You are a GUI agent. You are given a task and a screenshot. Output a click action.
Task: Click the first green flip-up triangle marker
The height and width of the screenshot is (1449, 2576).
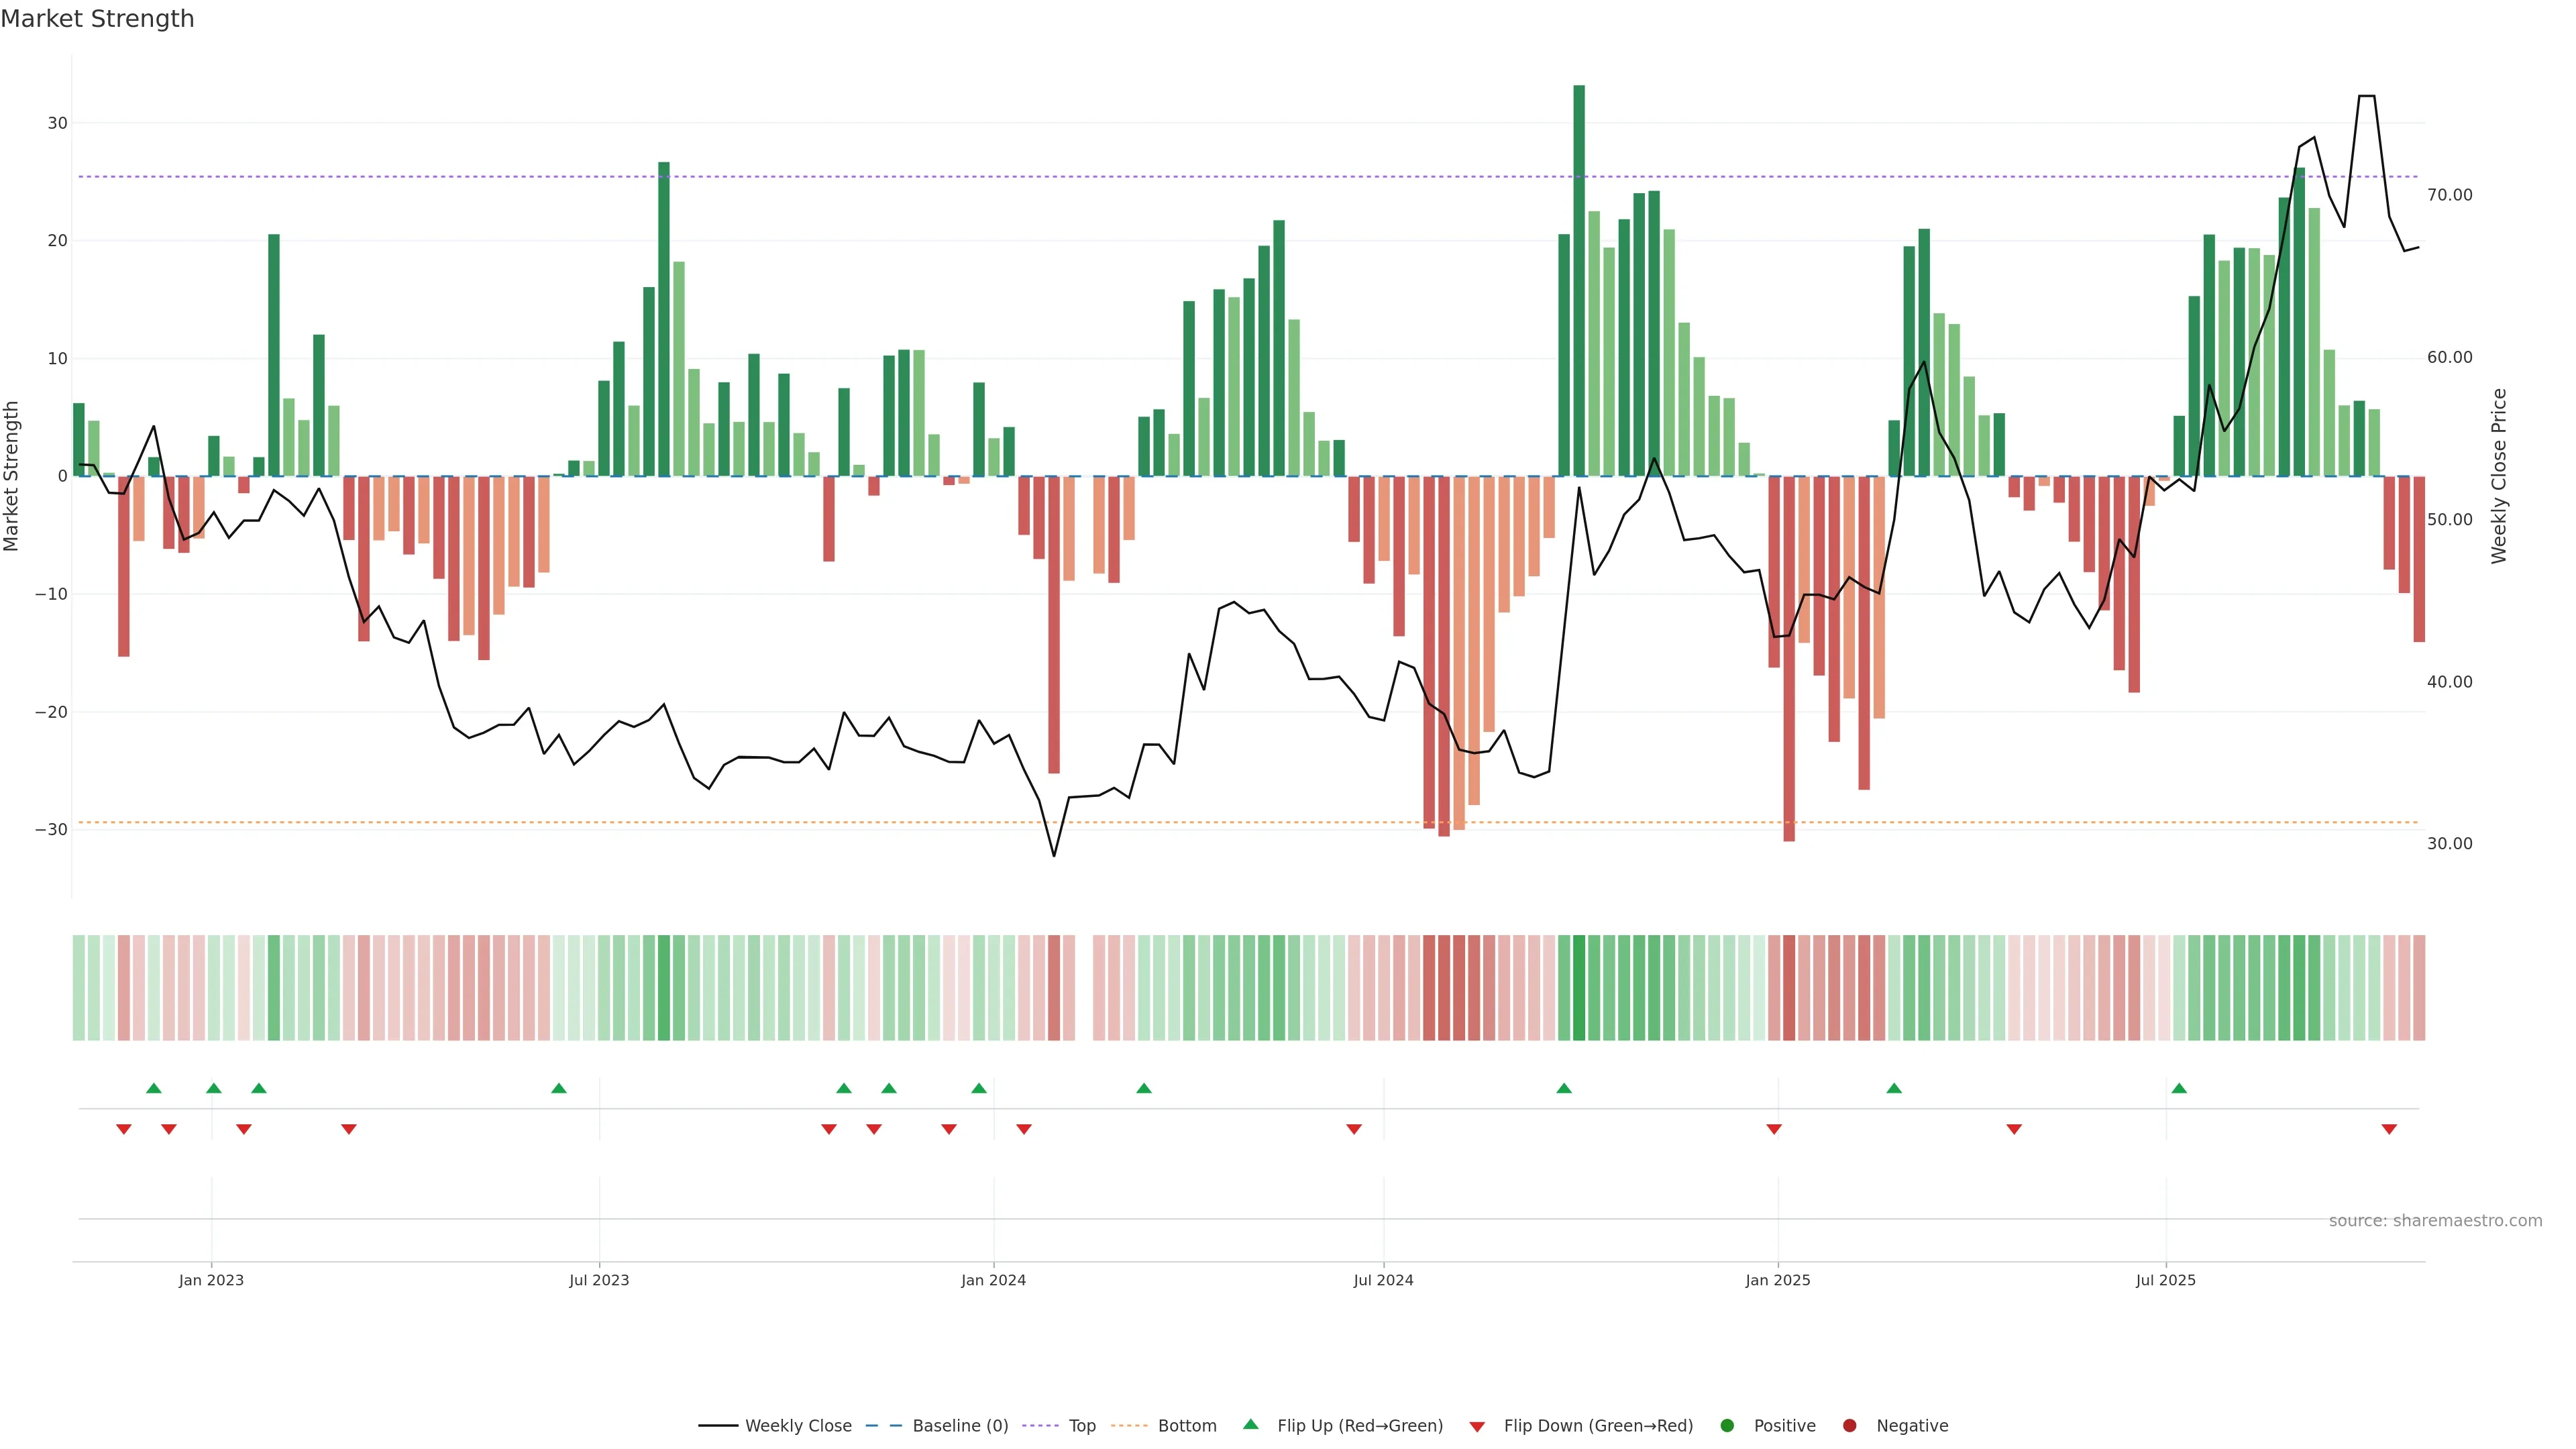point(154,1088)
